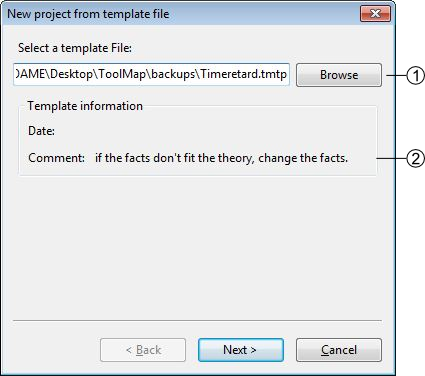Select the "Comment:" label
Image resolution: width=425 pixels, height=376 pixels.
[x=56, y=158]
